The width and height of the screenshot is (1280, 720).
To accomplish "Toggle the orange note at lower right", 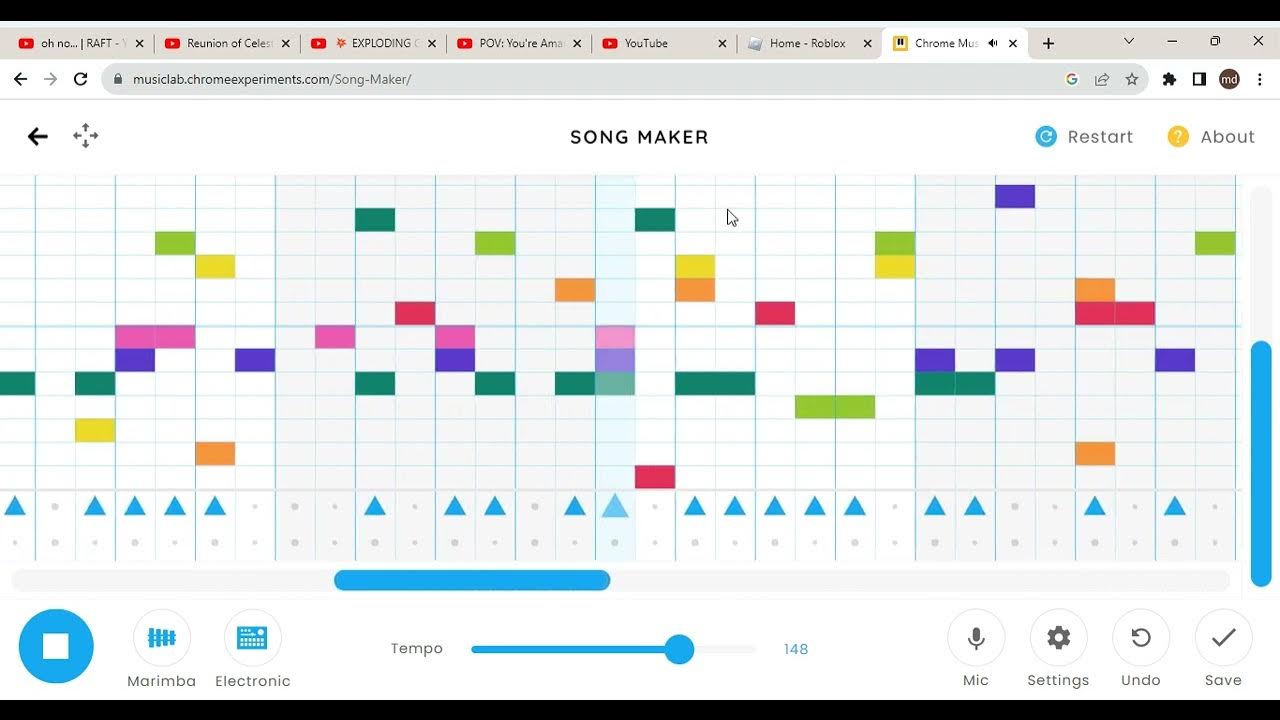I will [x=1095, y=454].
